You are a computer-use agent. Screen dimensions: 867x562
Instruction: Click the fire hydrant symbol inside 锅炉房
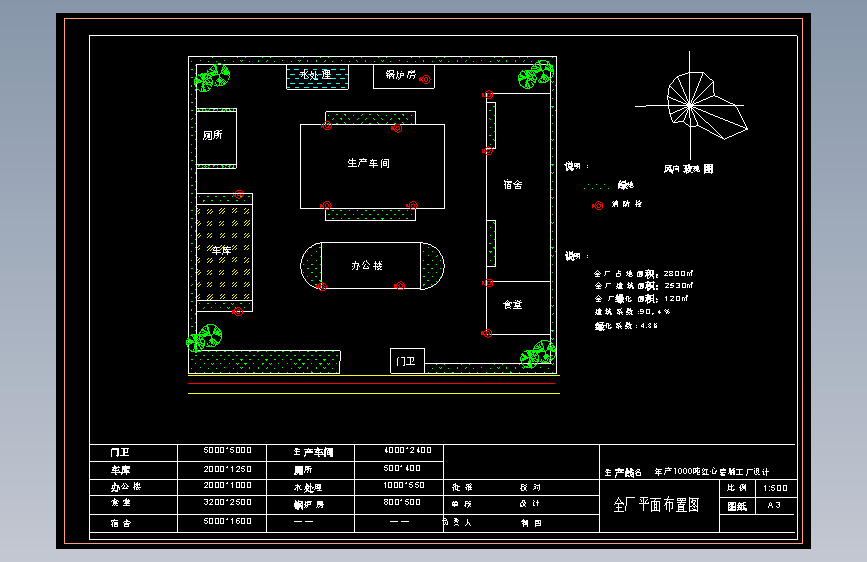pos(425,80)
